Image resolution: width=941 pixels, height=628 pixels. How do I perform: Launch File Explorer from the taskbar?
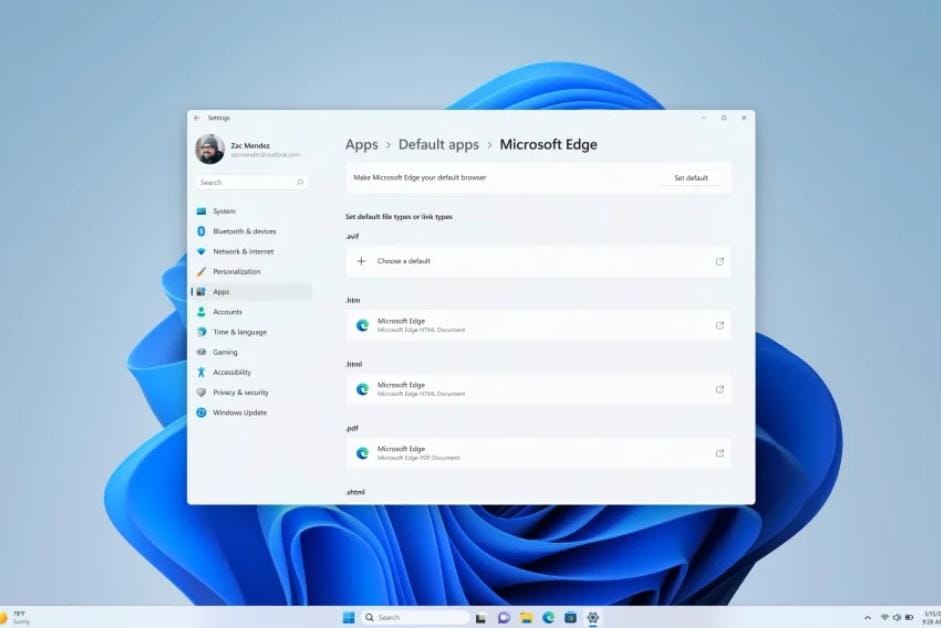[526, 617]
